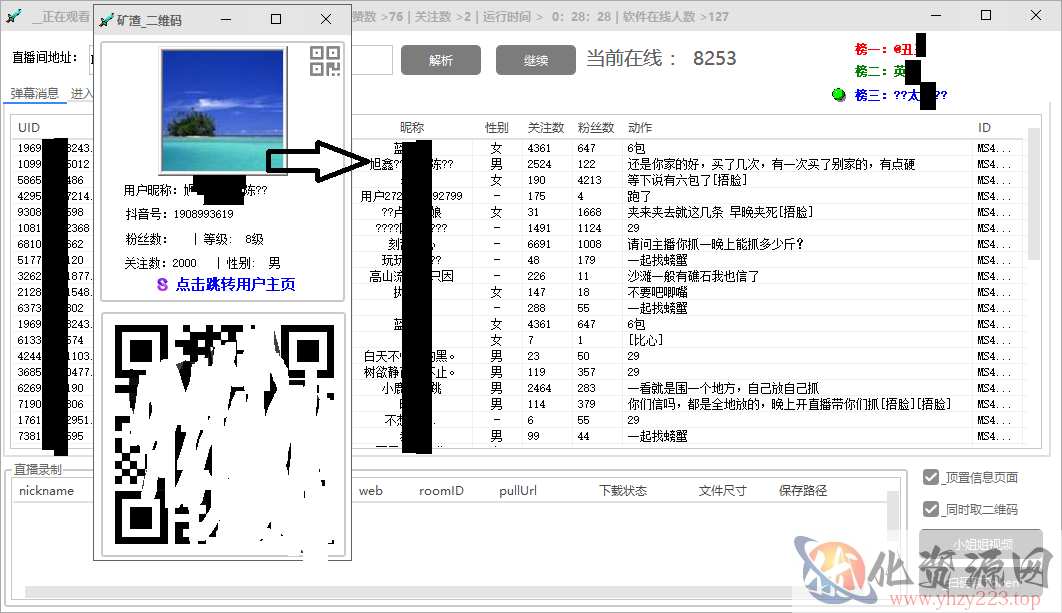Click the green ball icon beside 榜三
Viewport: 1062px width, 613px height.
(838, 95)
